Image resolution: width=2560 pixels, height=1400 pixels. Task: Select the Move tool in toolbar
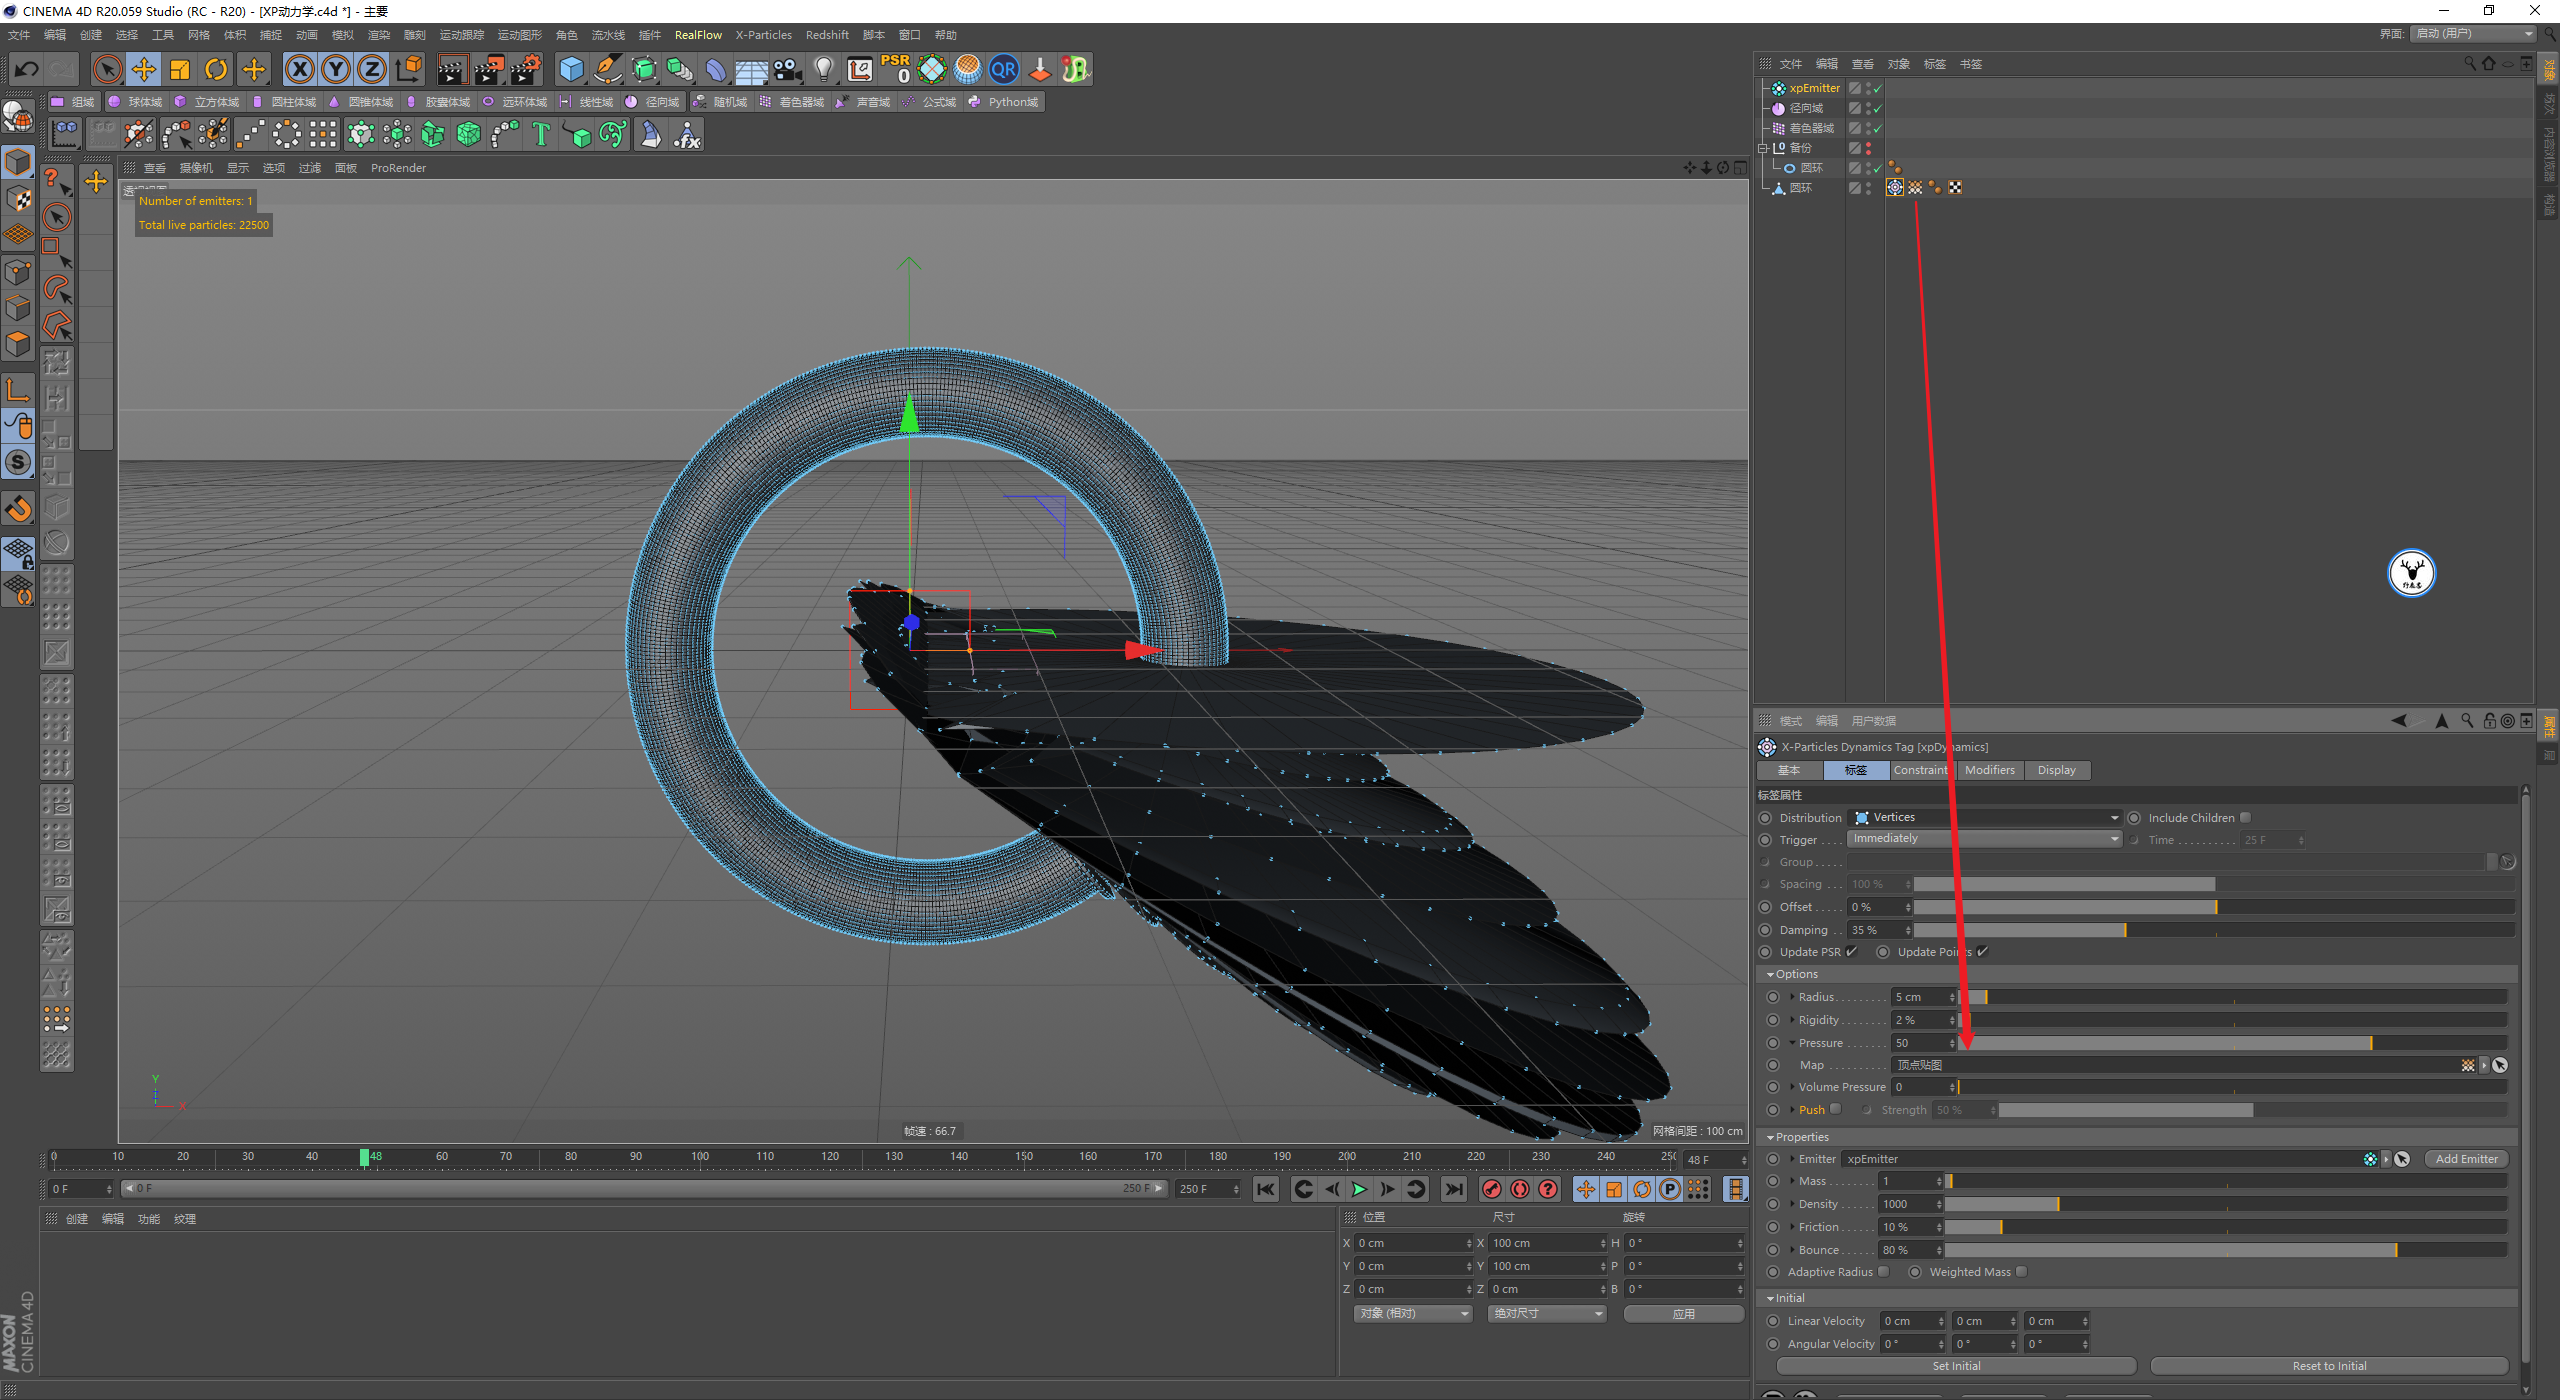pos(144,69)
